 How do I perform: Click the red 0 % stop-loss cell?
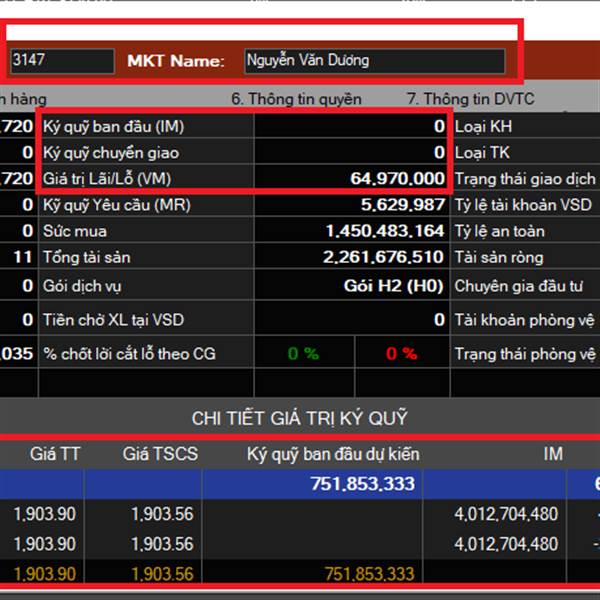(401, 354)
